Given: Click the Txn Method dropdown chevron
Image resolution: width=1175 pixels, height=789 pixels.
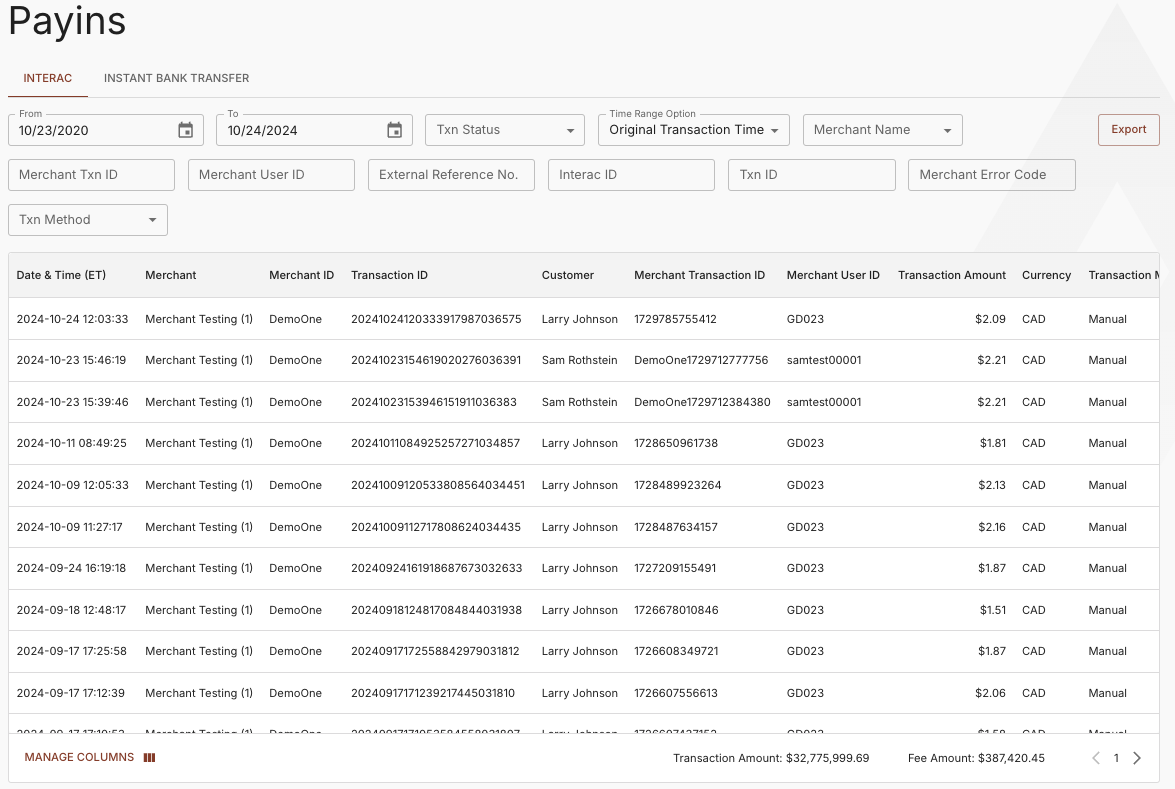Looking at the screenshot, I should click(152, 220).
